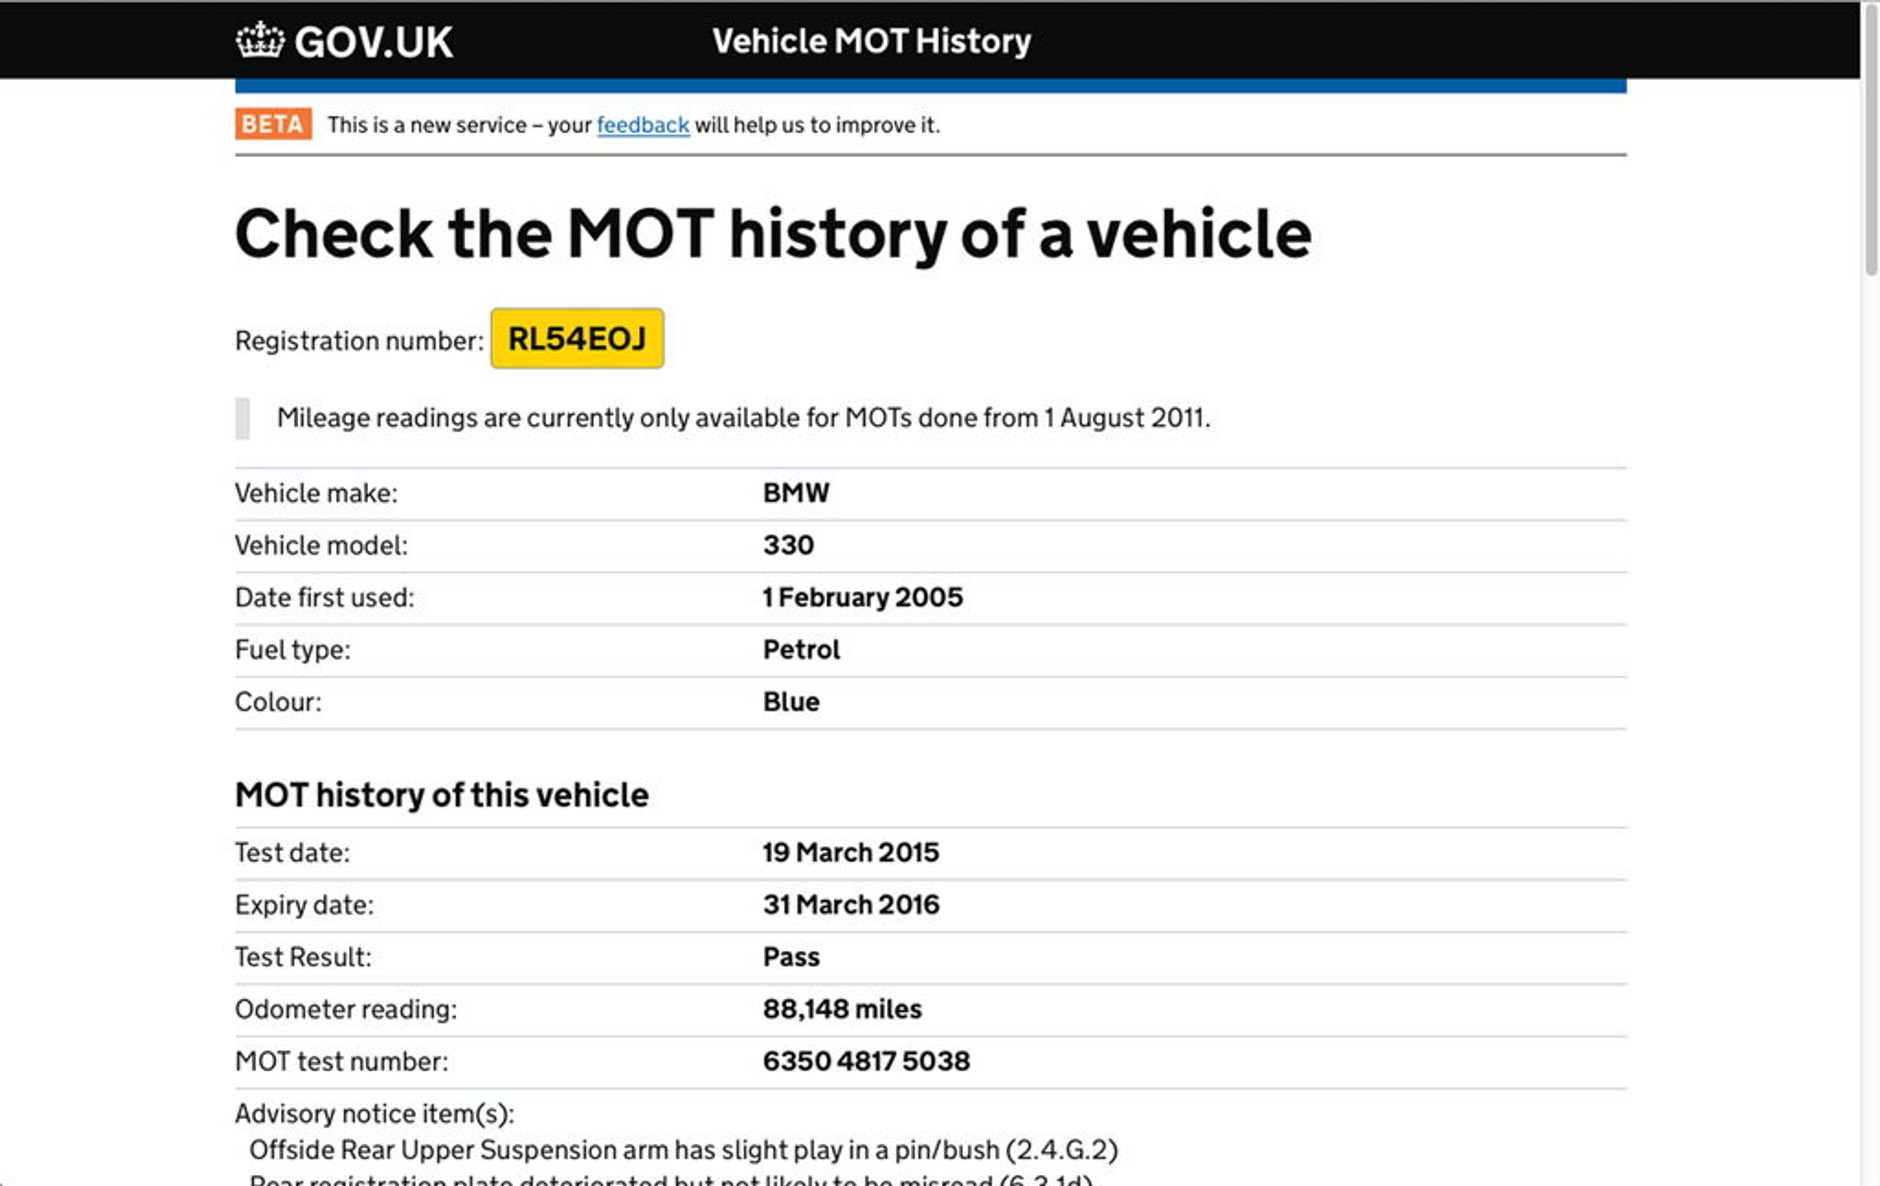Click the yellow RL54EOJ registration plate
This screenshot has height=1186, width=1880.
(x=577, y=339)
